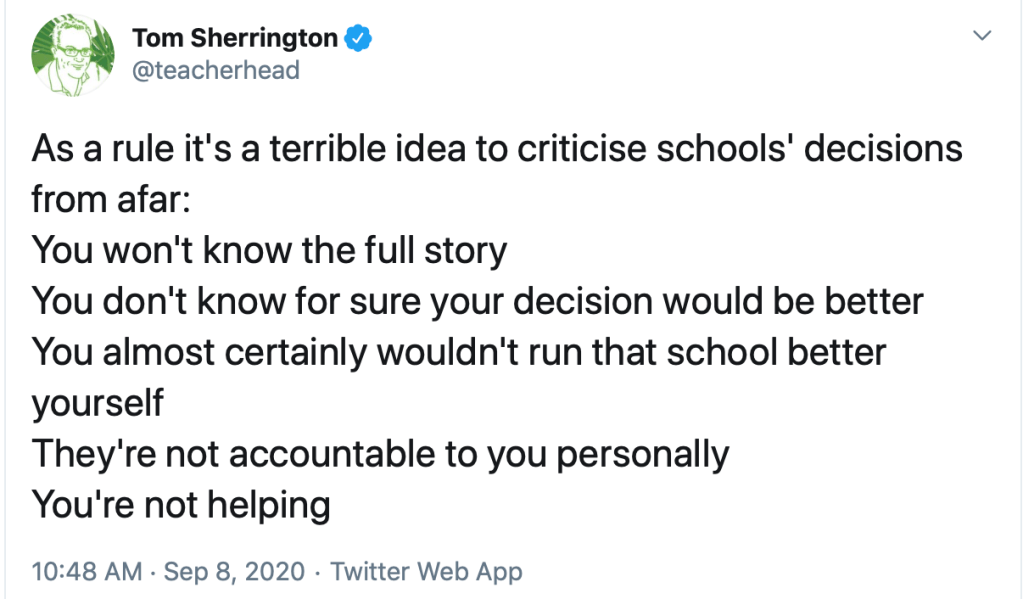This screenshot has height=599, width=1023.
Task: Click the blue verified badge icon
Action: coord(358,38)
